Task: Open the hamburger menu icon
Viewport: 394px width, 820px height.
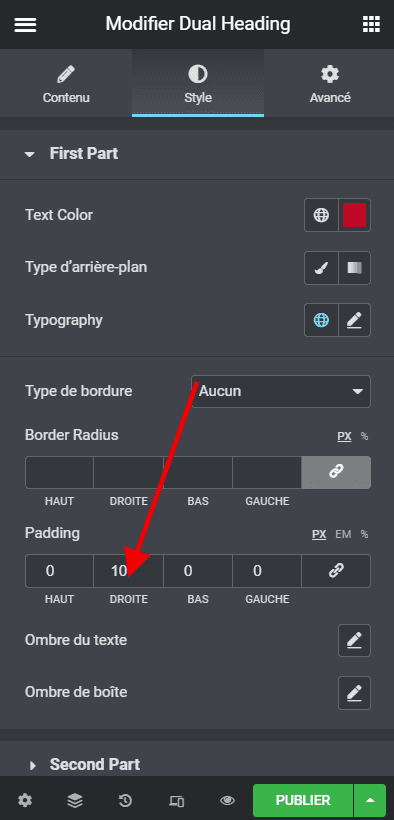Action: coord(25,24)
